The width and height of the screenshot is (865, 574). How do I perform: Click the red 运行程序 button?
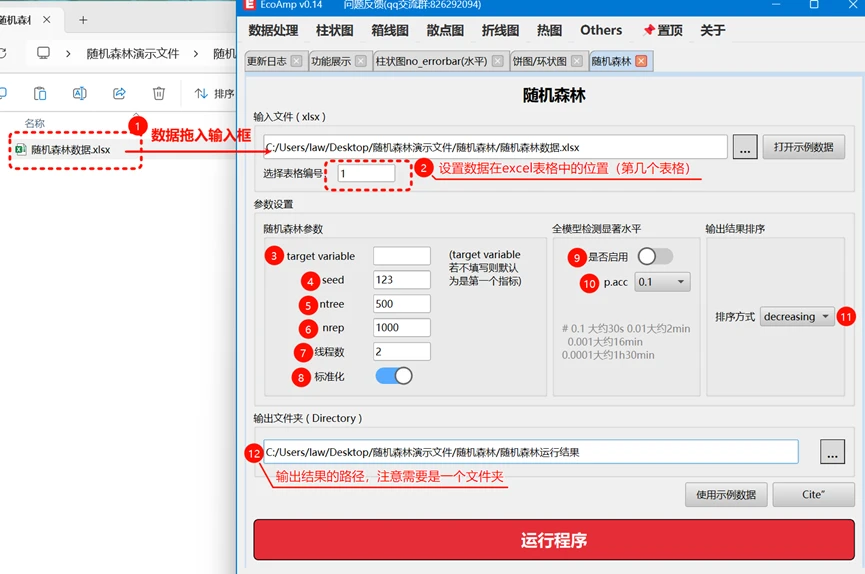pos(553,540)
